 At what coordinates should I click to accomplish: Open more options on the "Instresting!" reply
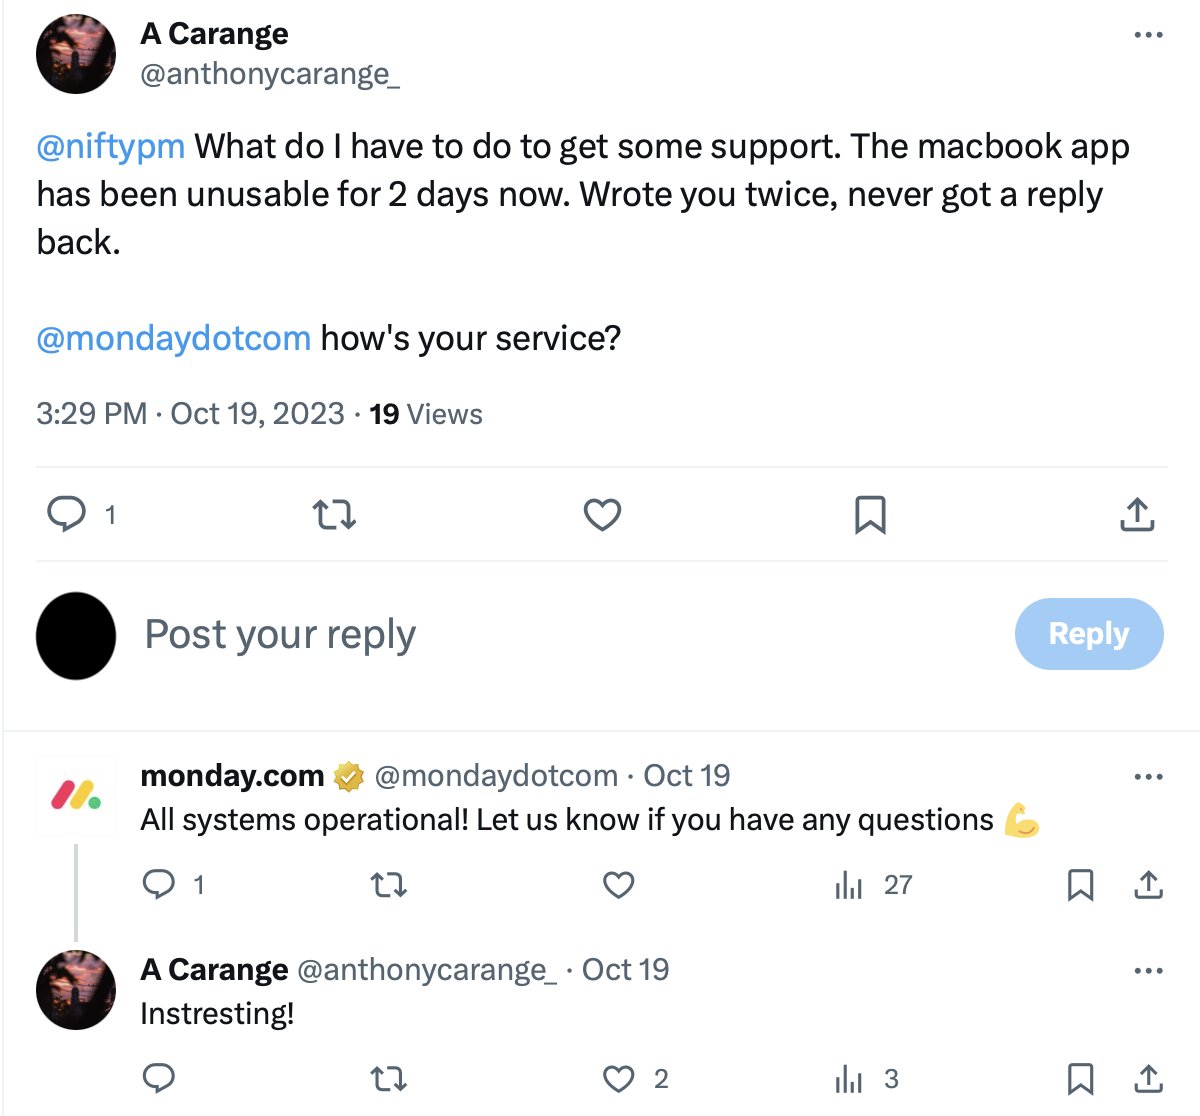1148,971
